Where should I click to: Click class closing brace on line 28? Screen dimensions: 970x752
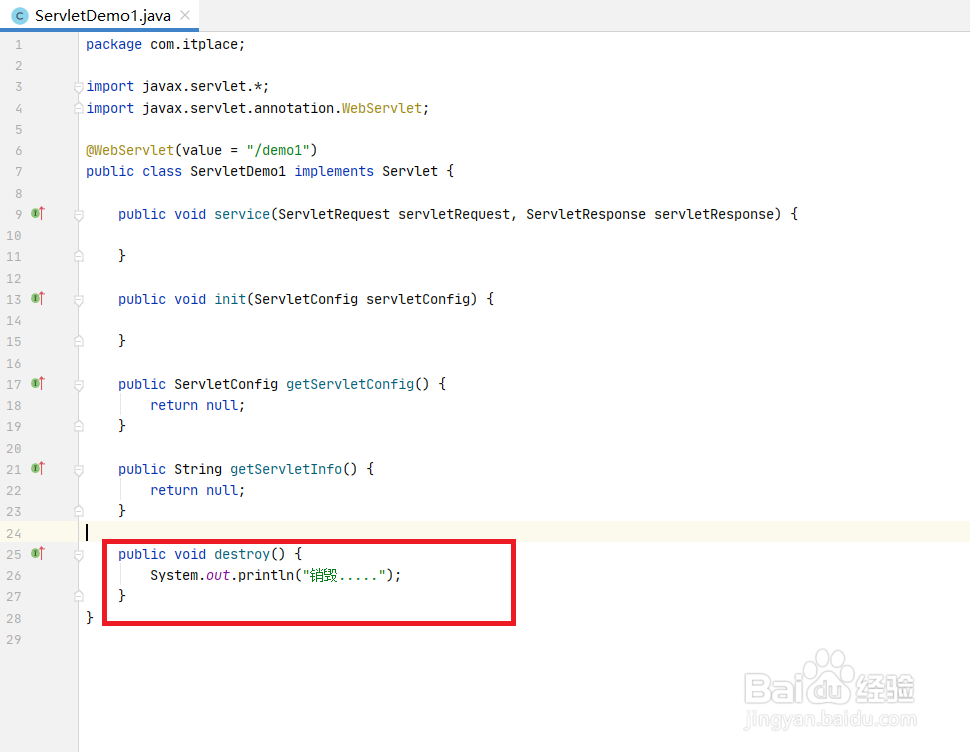pyautogui.click(x=90, y=617)
